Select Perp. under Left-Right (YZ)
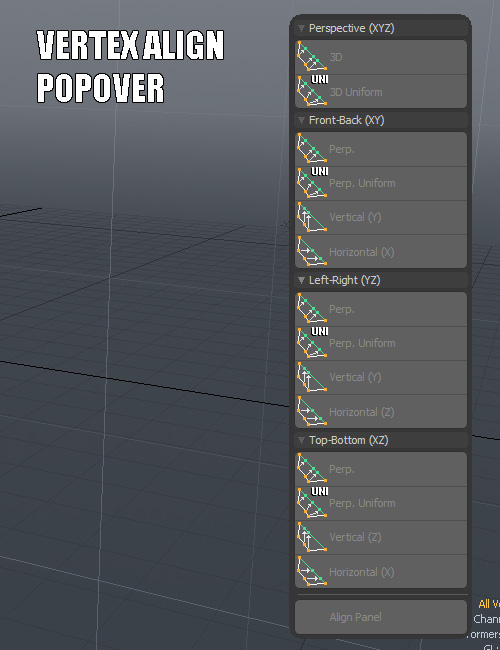The image size is (500, 650). [x=381, y=309]
